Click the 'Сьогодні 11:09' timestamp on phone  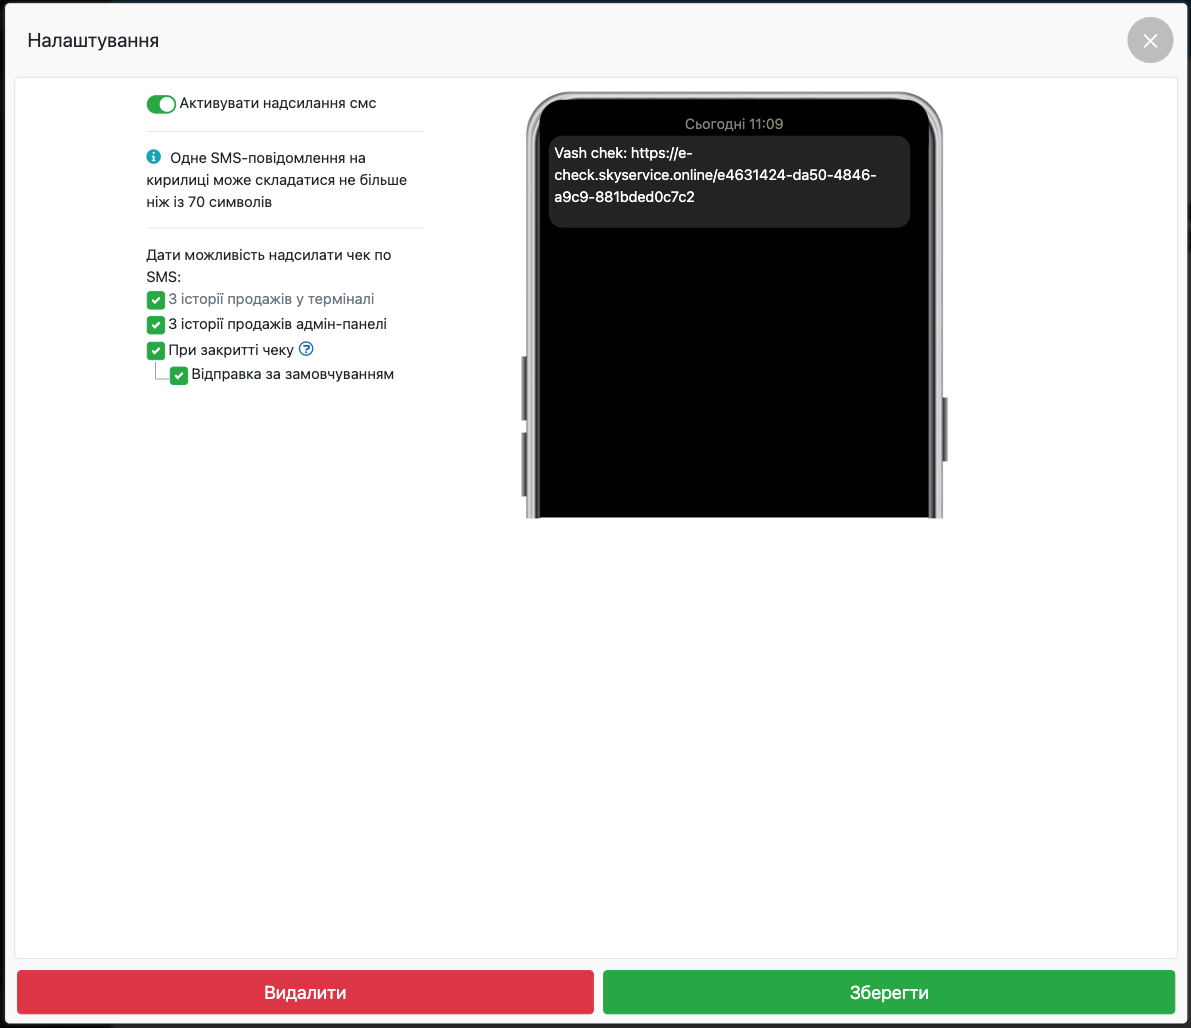733,124
